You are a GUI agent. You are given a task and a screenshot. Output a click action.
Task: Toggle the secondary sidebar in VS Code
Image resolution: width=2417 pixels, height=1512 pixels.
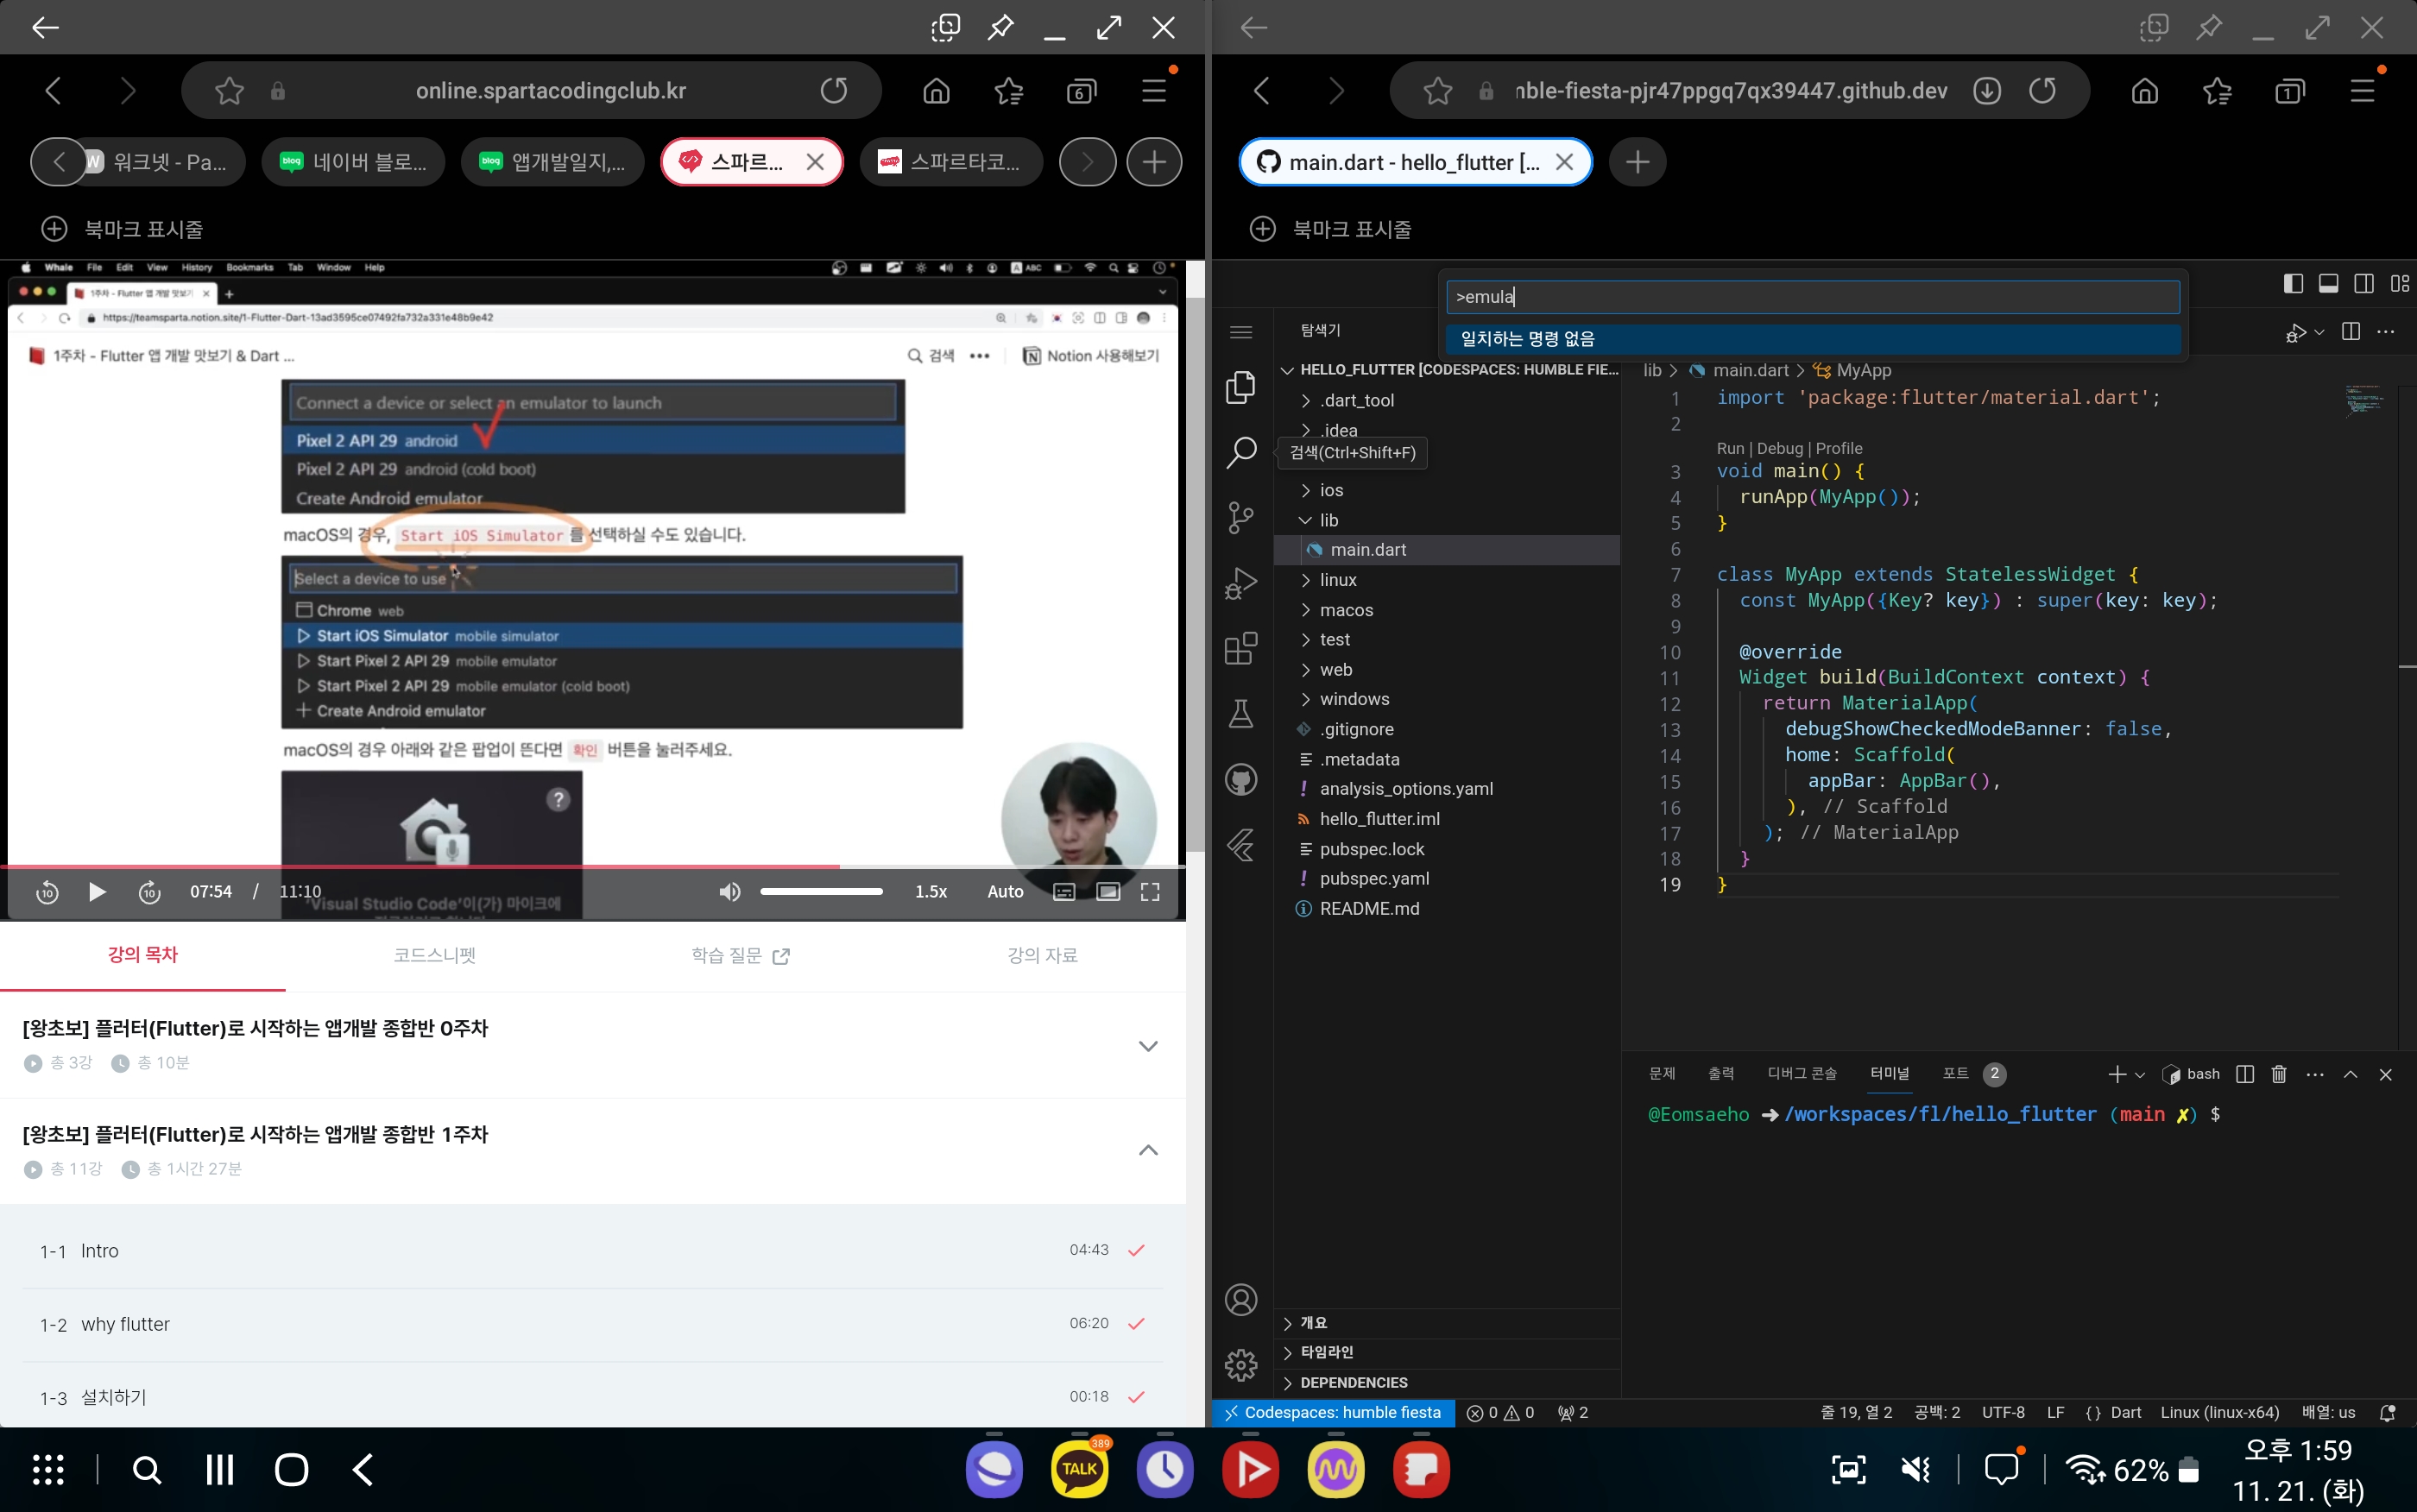pos(2364,284)
